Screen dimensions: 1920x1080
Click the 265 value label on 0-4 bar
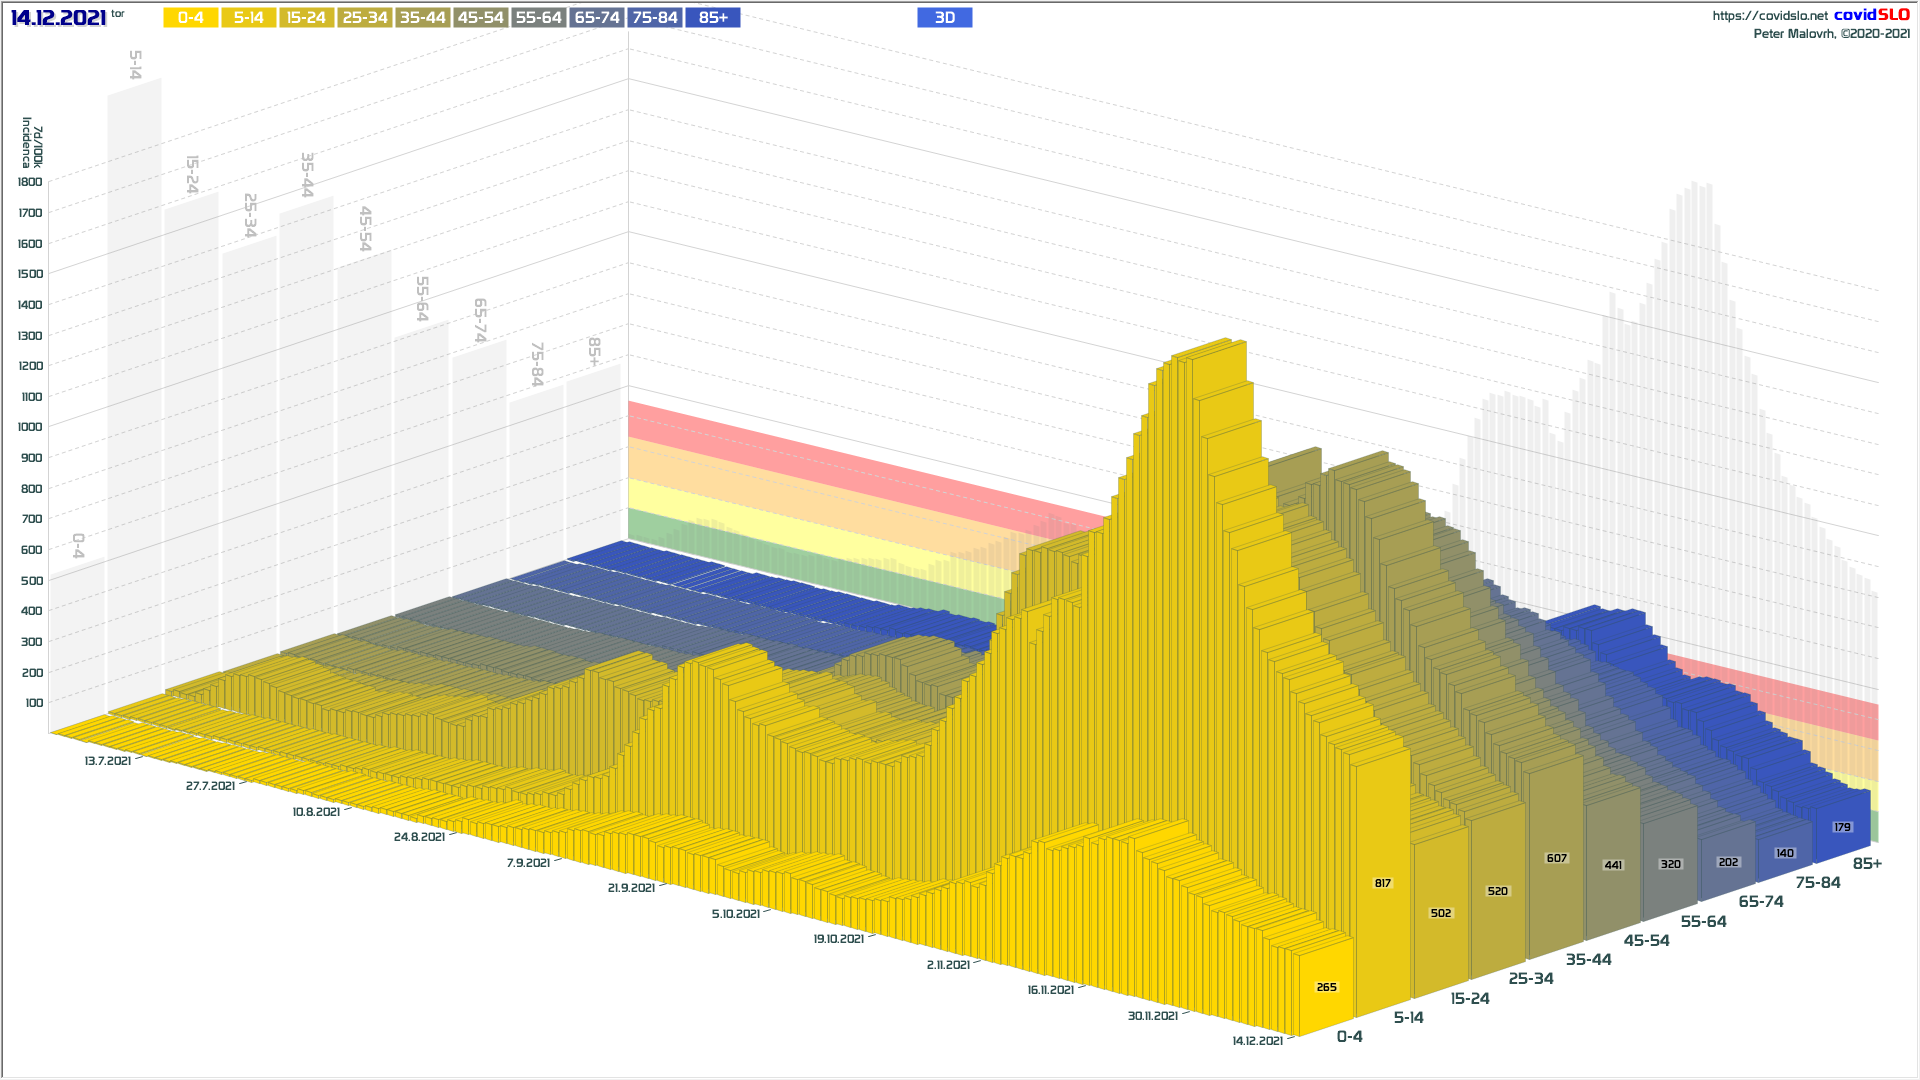[x=1326, y=987]
